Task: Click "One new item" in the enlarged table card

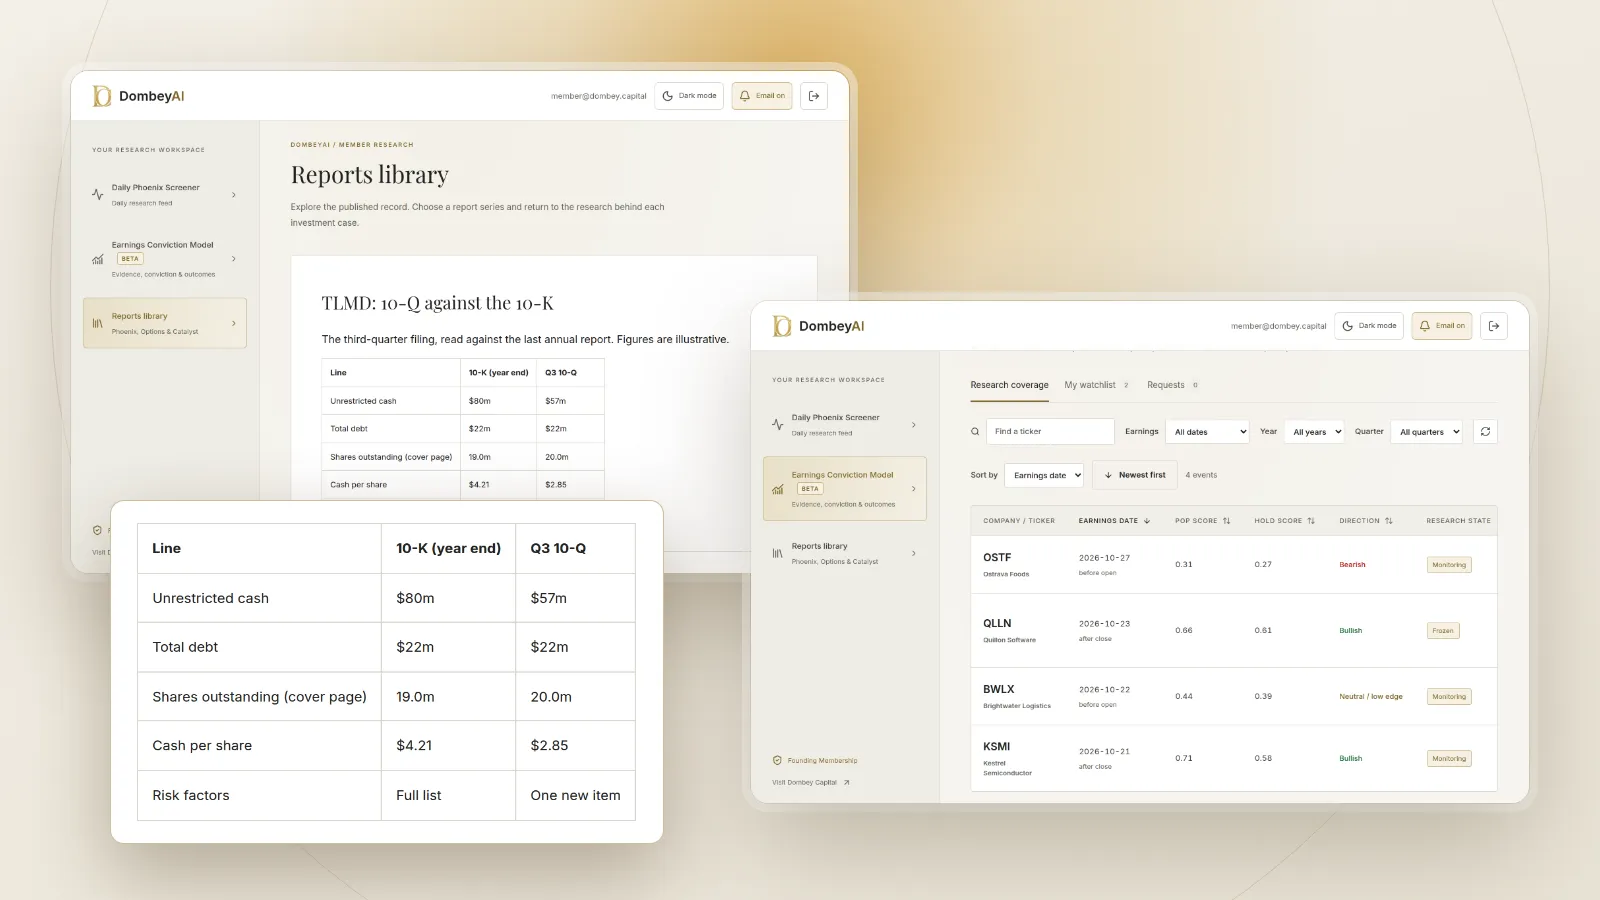Action: click(x=575, y=796)
